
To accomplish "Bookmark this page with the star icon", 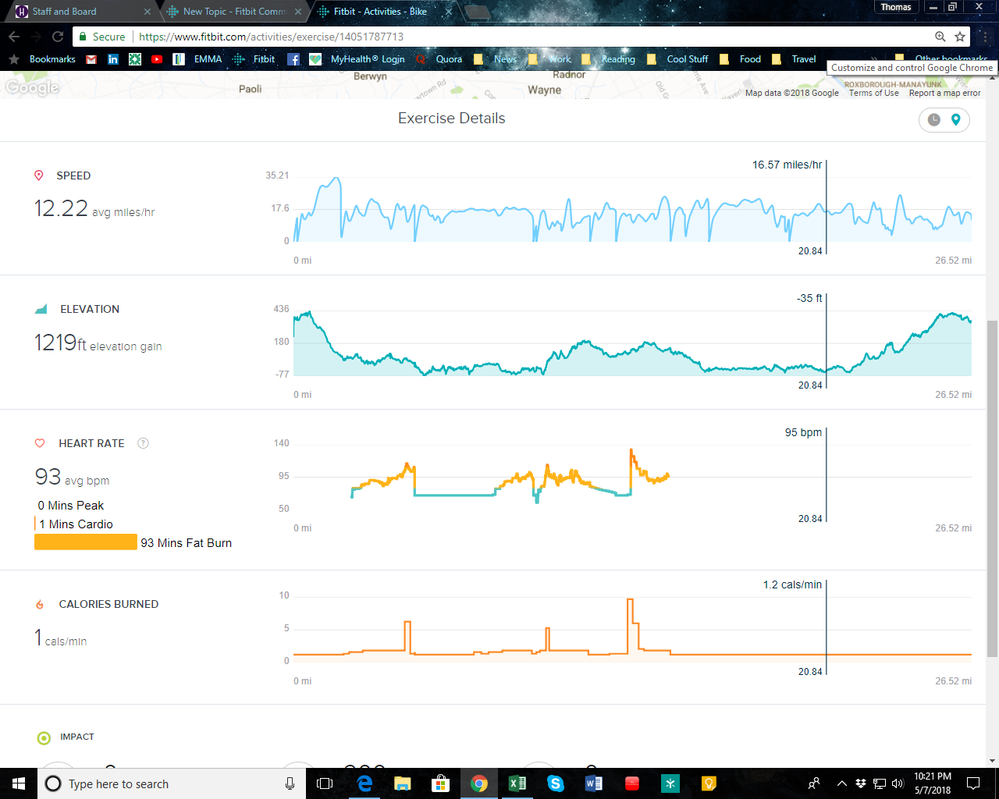I will [960, 36].
